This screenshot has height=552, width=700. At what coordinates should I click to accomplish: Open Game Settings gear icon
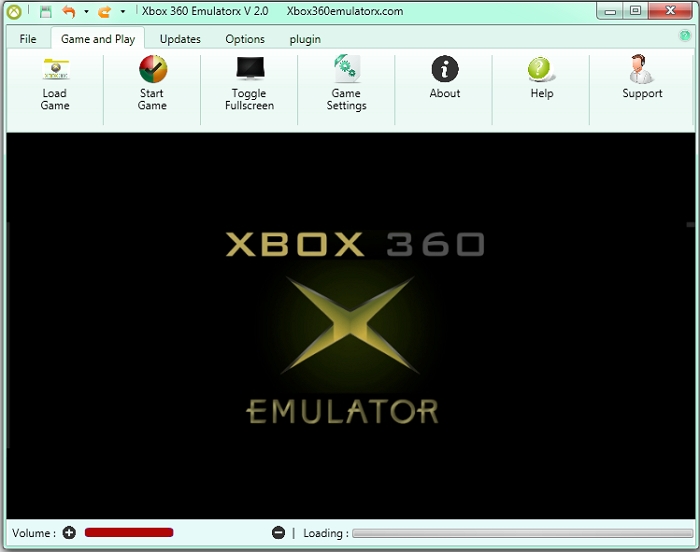[x=347, y=68]
